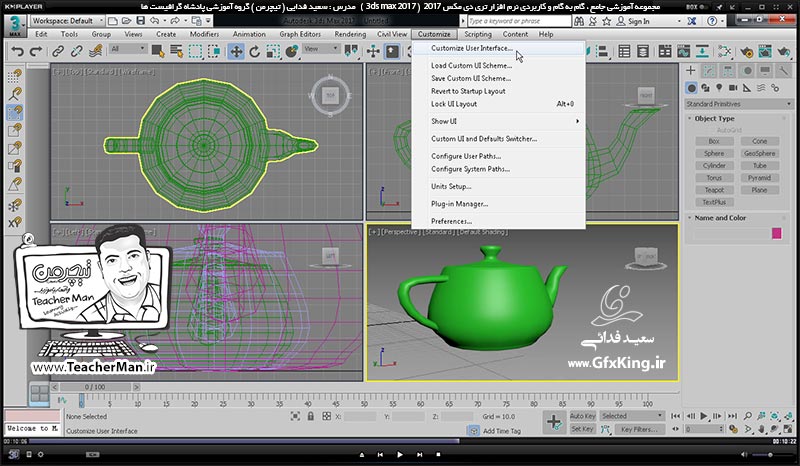
Task: Select the Bind to Space Warp tool
Action: [x=95, y=51]
